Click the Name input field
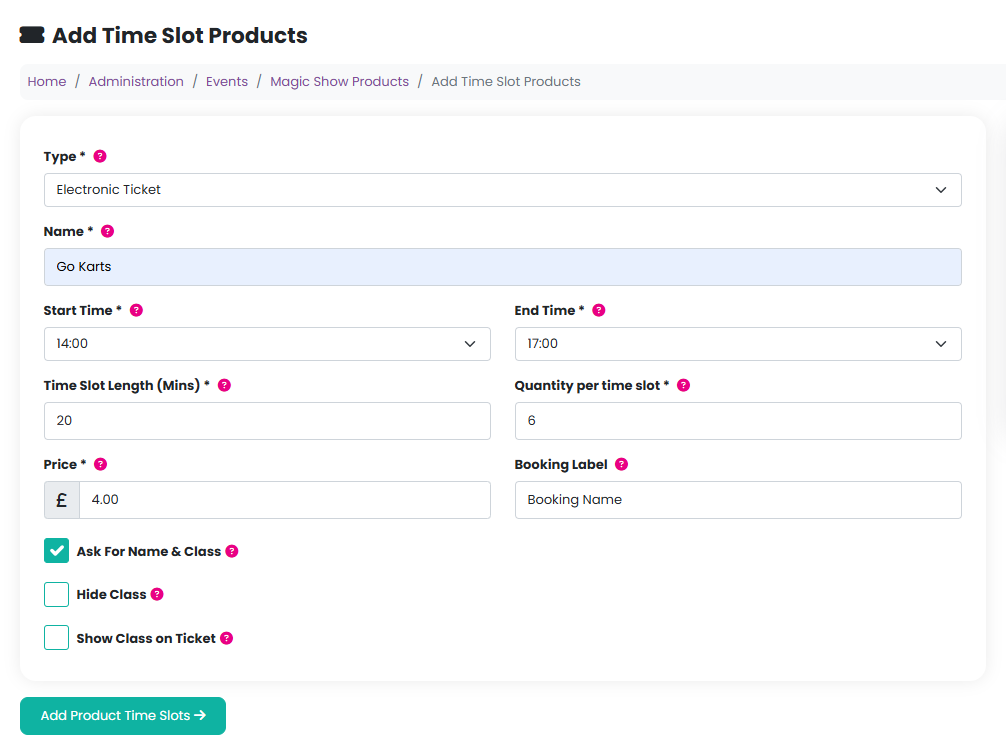This screenshot has height=746, width=1006. [502, 267]
